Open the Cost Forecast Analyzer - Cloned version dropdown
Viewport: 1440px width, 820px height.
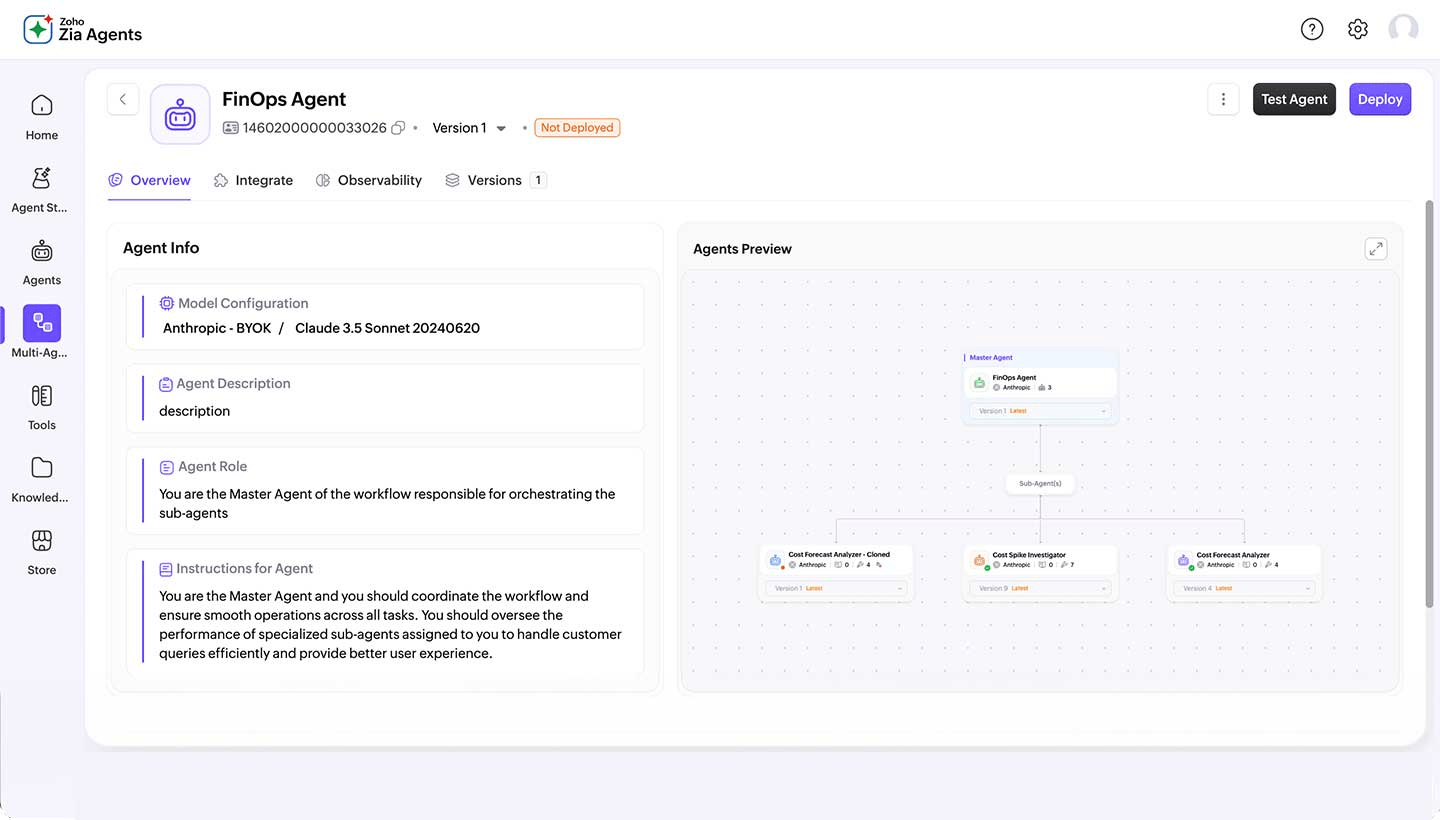point(836,588)
